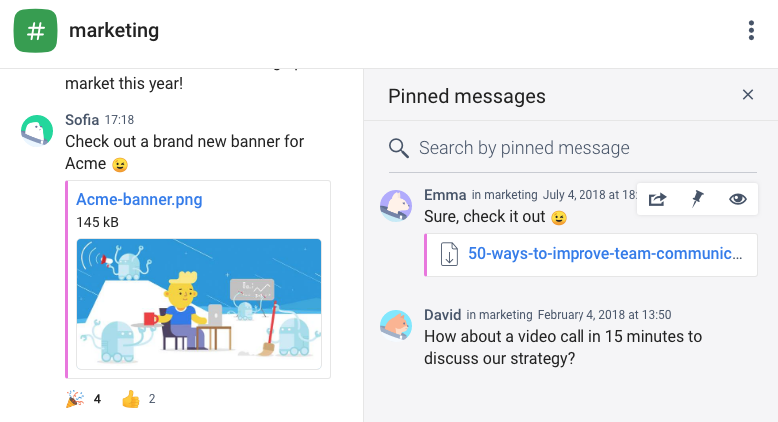
Task: Click Emma's avatar in pinned messages
Action: (397, 205)
